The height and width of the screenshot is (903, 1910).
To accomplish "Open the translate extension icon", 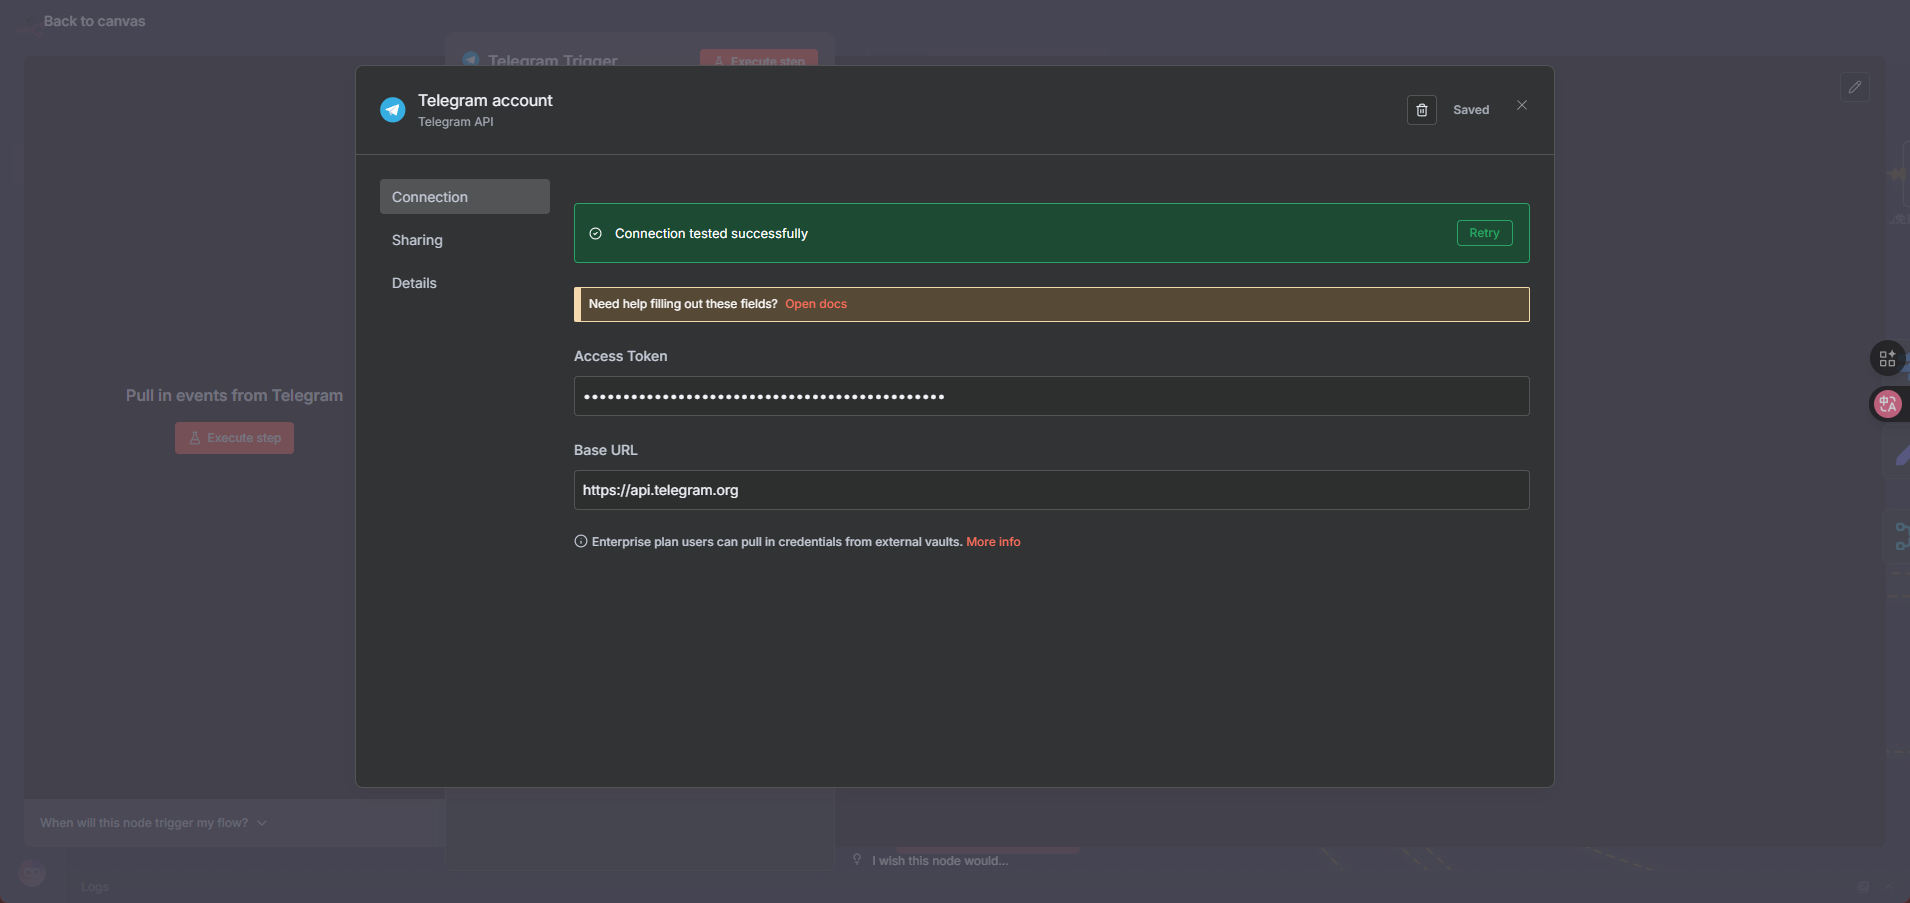I will 1887,404.
